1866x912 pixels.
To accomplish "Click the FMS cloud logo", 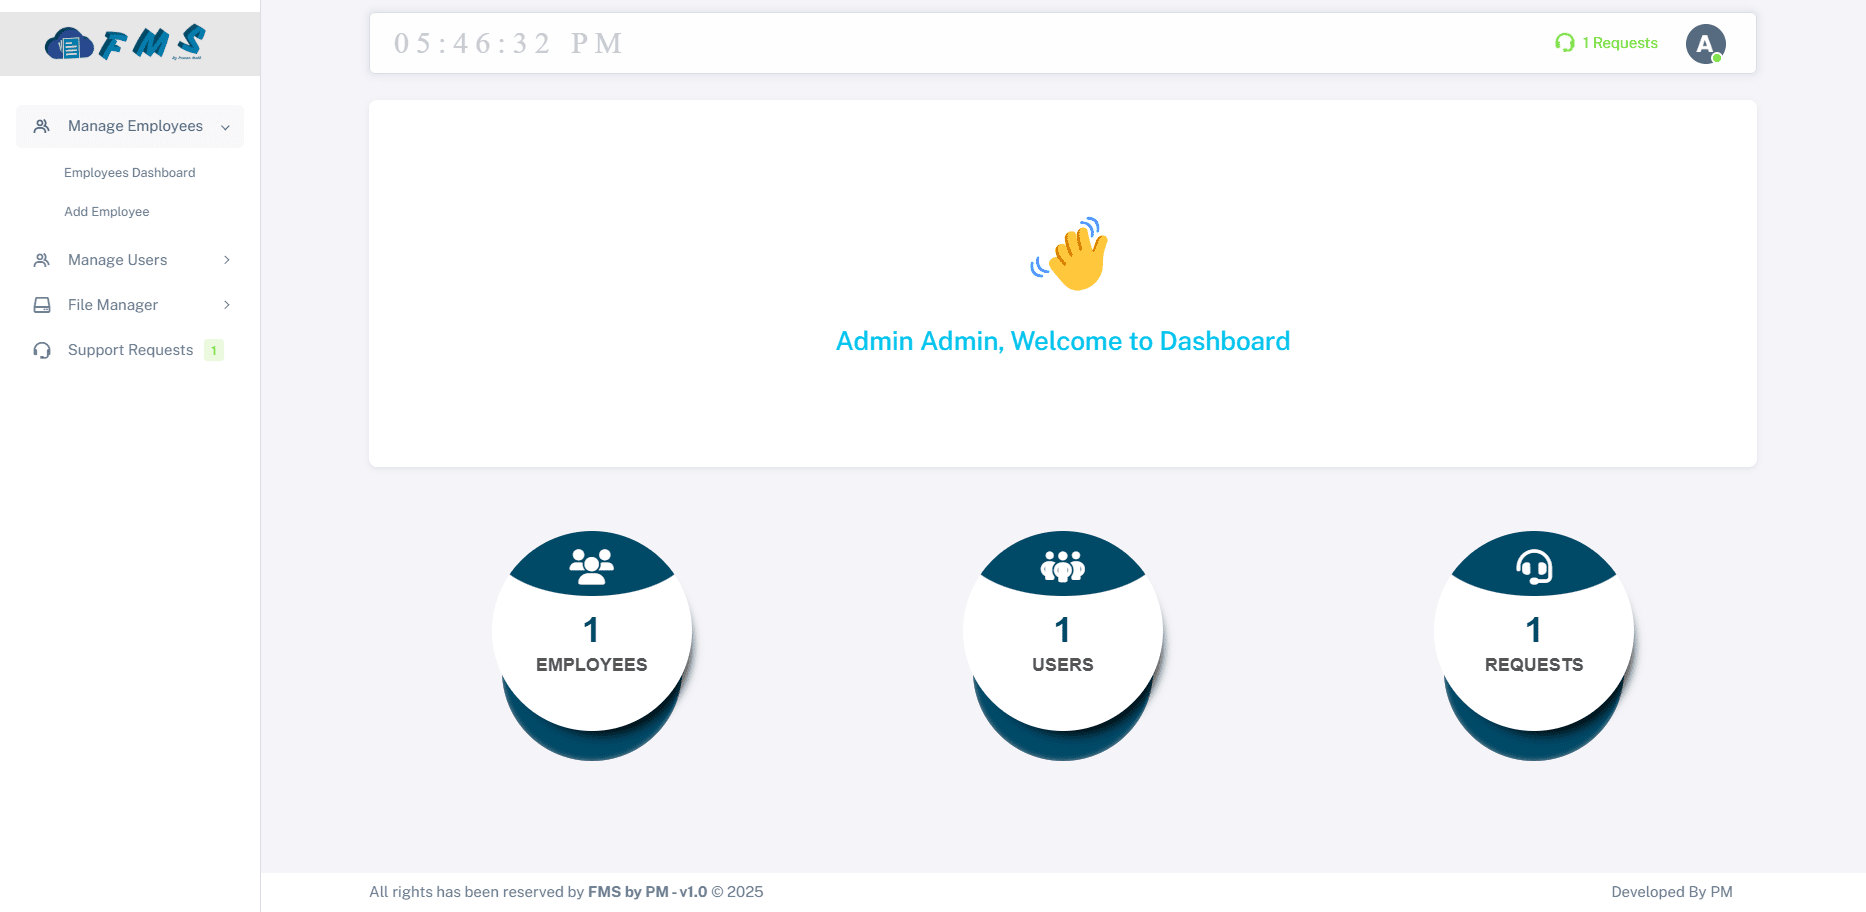I will pos(125,44).
